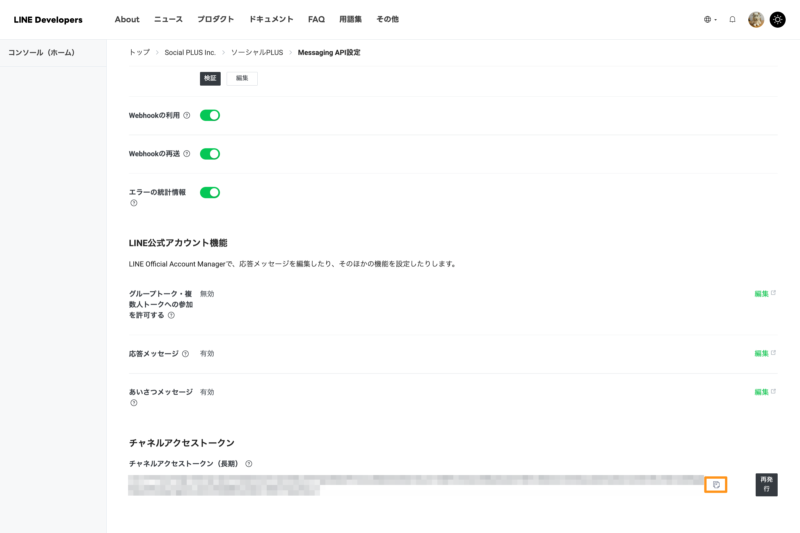The width and height of the screenshot is (800, 533).
Task: Open help icon next to 応答メッセージ
Action: (186, 353)
